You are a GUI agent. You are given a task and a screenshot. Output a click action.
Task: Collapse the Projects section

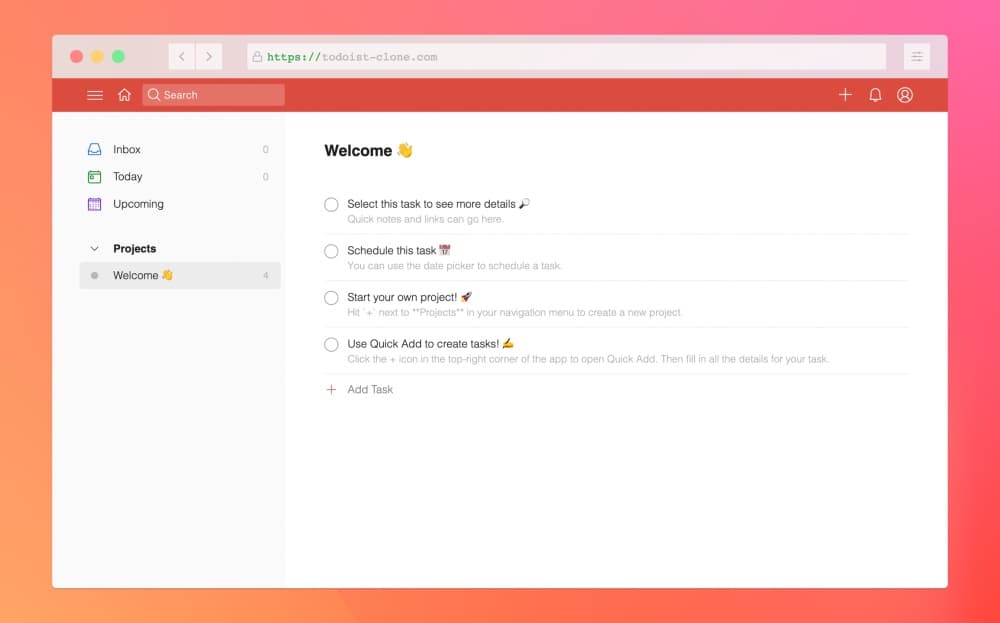pos(93,248)
